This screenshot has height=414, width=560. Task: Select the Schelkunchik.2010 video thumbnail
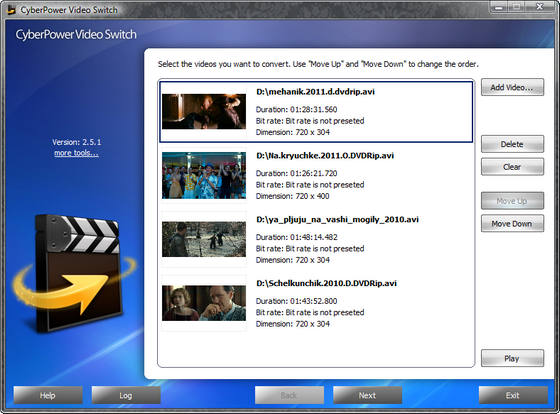point(204,303)
